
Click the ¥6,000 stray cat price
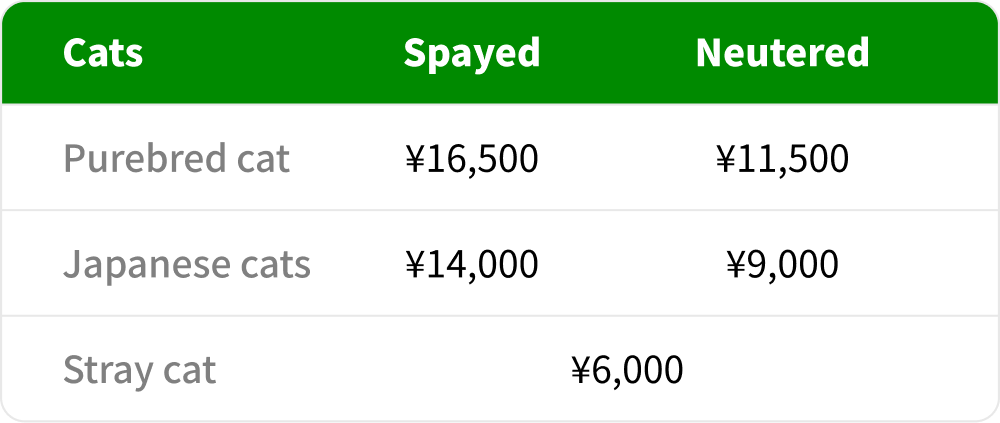coord(627,370)
